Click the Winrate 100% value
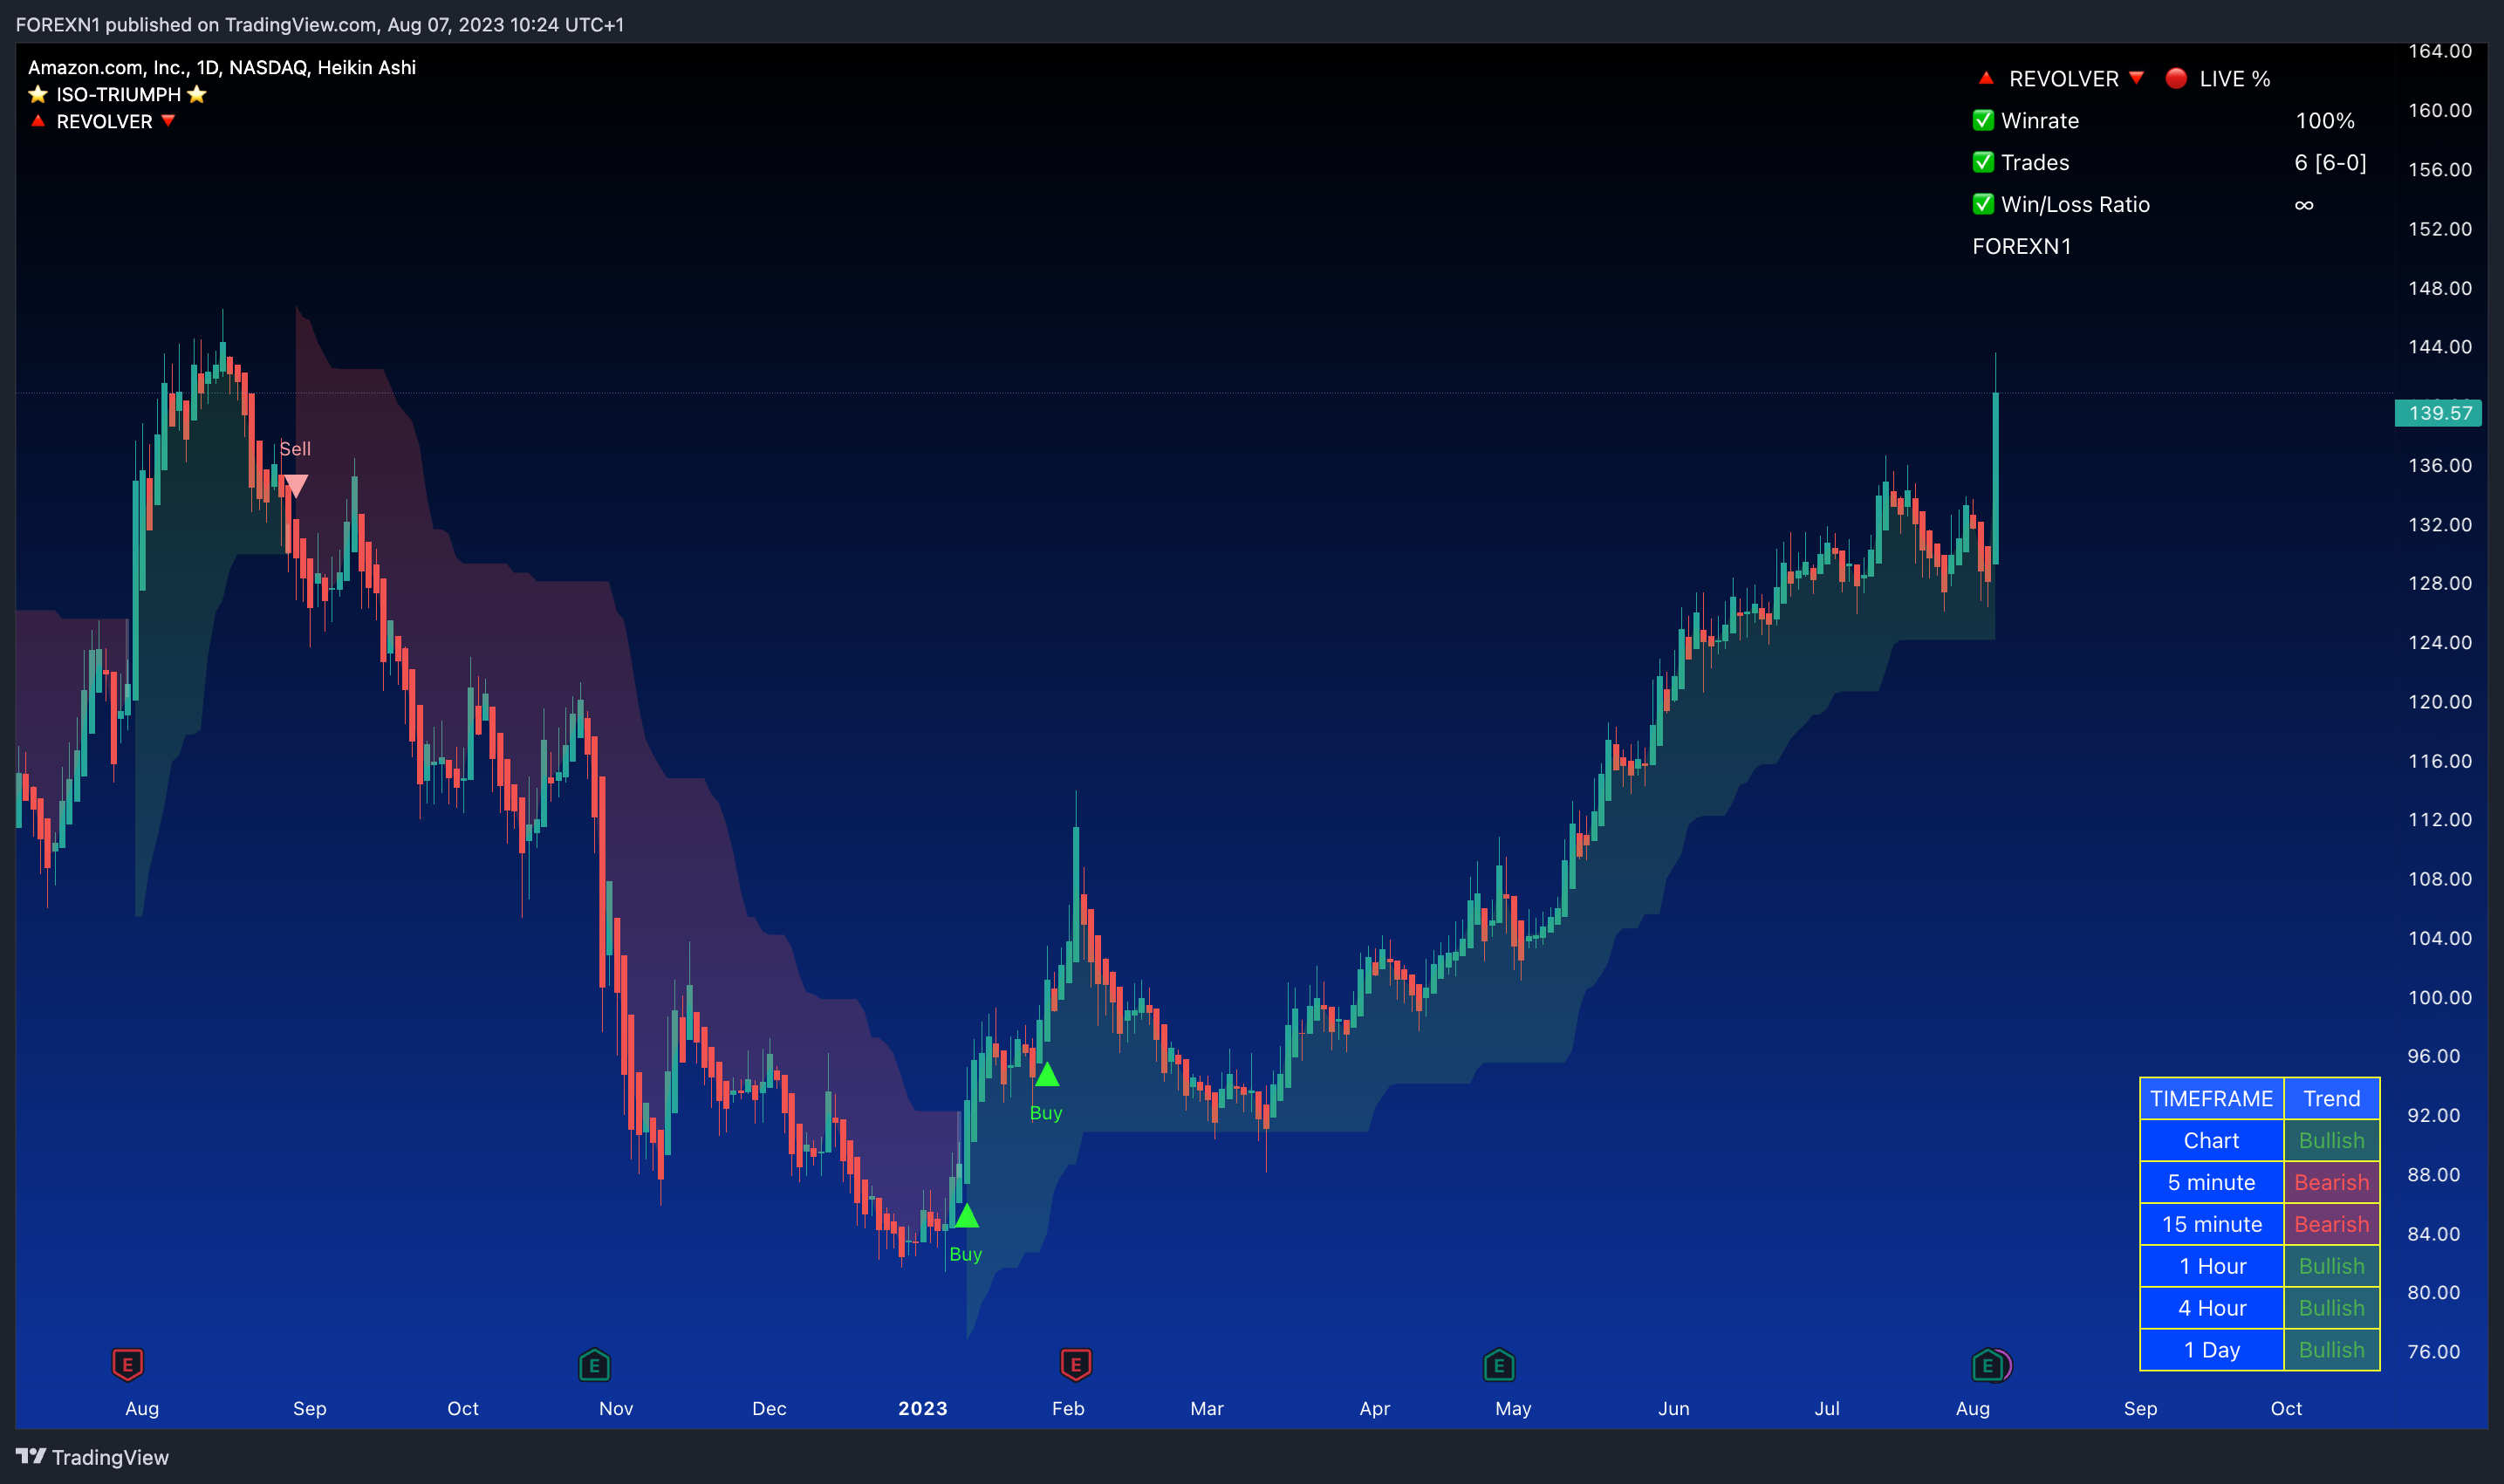This screenshot has width=2504, height=1484. click(2325, 120)
